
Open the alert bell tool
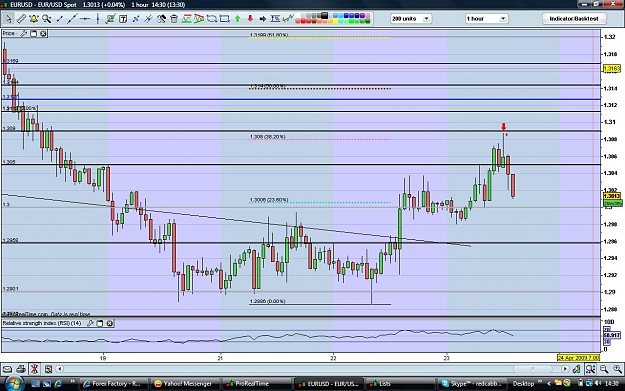click(34, 19)
